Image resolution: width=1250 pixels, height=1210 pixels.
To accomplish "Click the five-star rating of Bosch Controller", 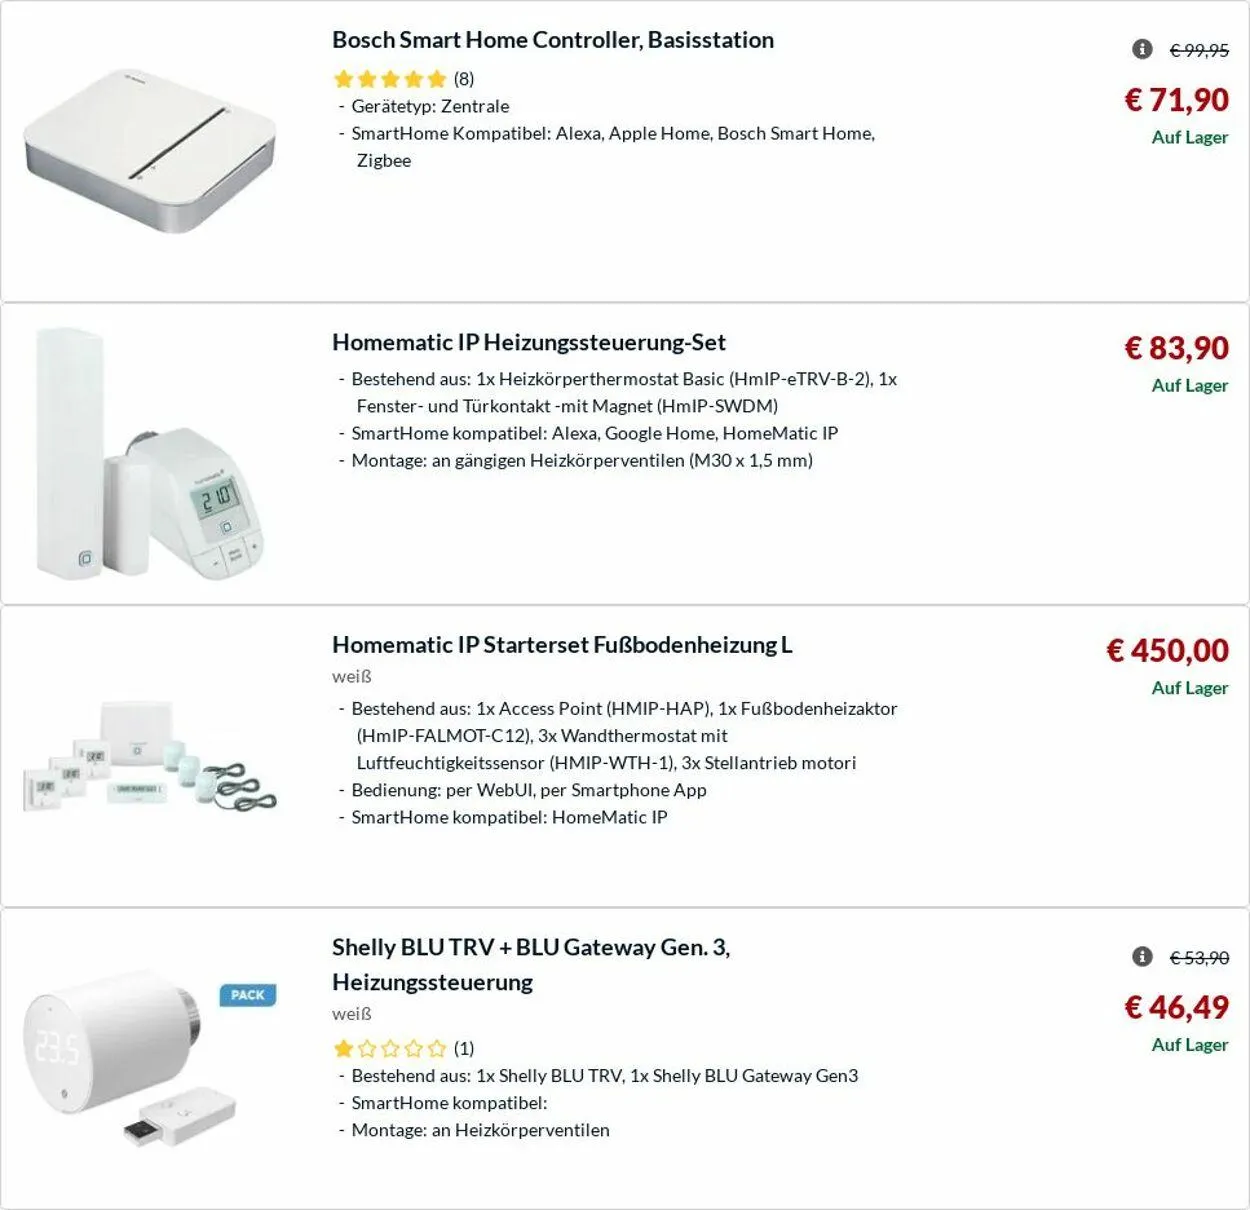I will [390, 79].
